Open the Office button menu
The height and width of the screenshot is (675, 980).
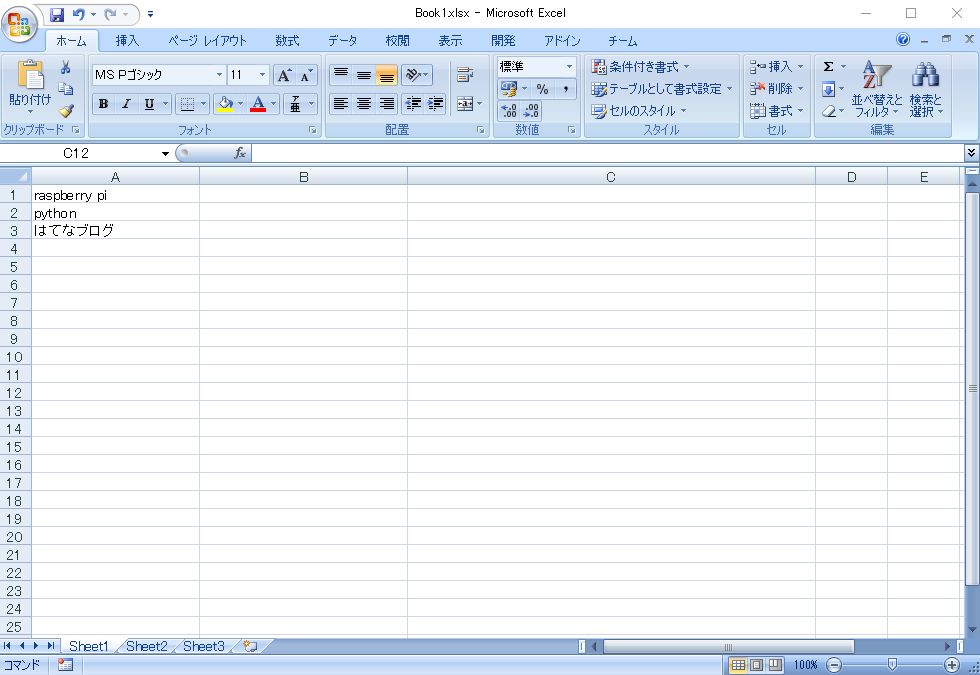[x=19, y=25]
